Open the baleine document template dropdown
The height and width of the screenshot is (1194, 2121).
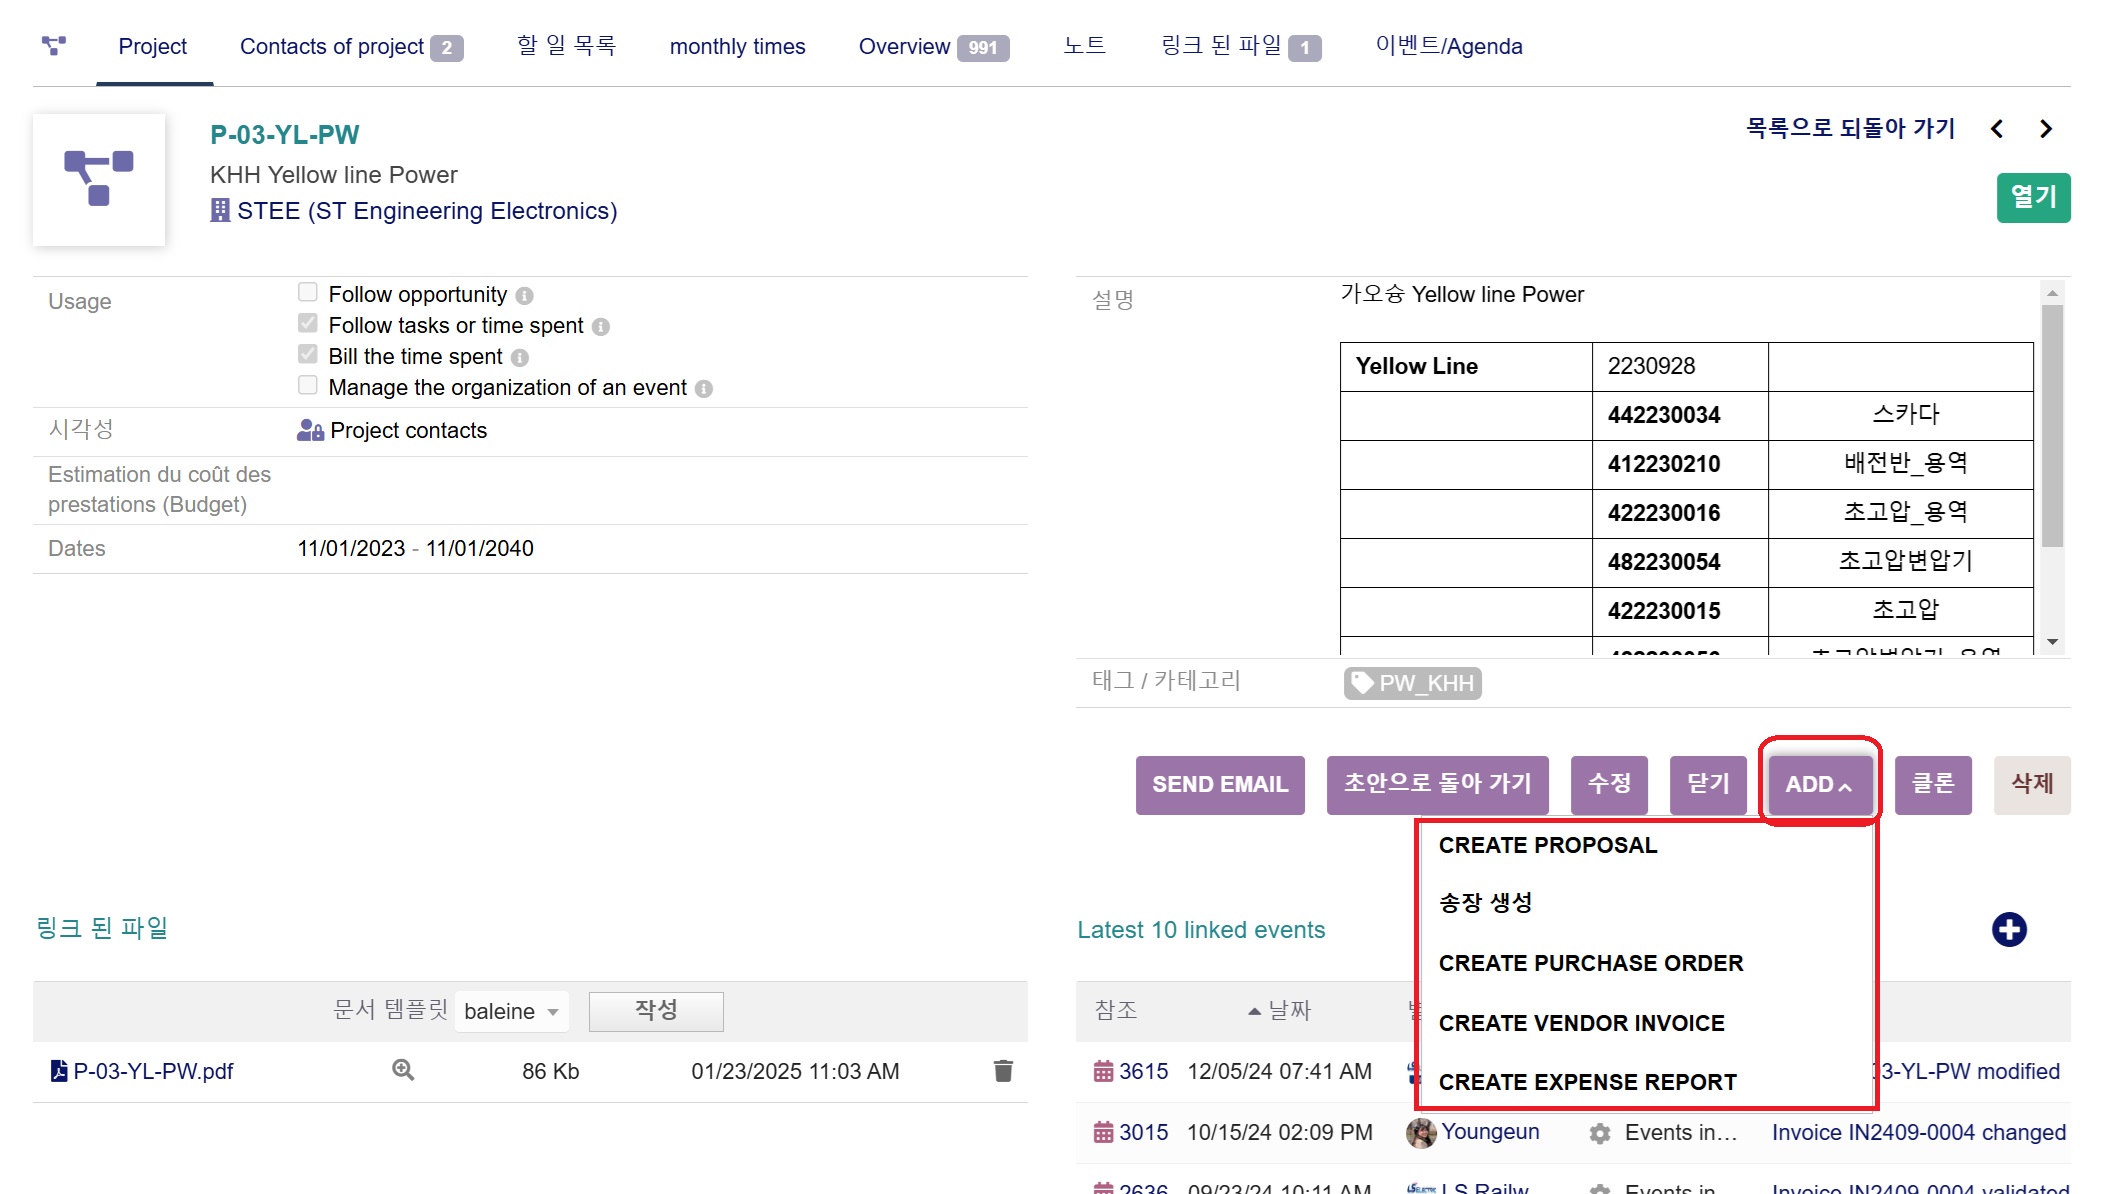511,1011
